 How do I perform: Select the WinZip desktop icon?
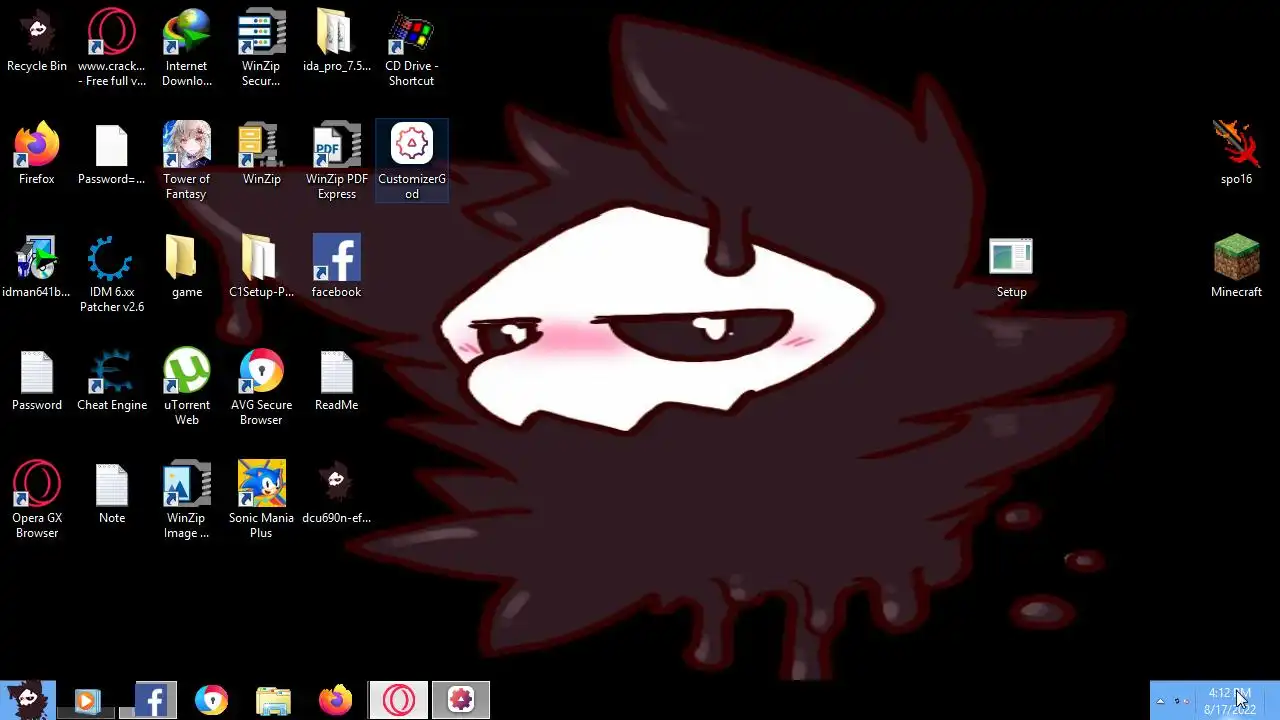(x=261, y=154)
